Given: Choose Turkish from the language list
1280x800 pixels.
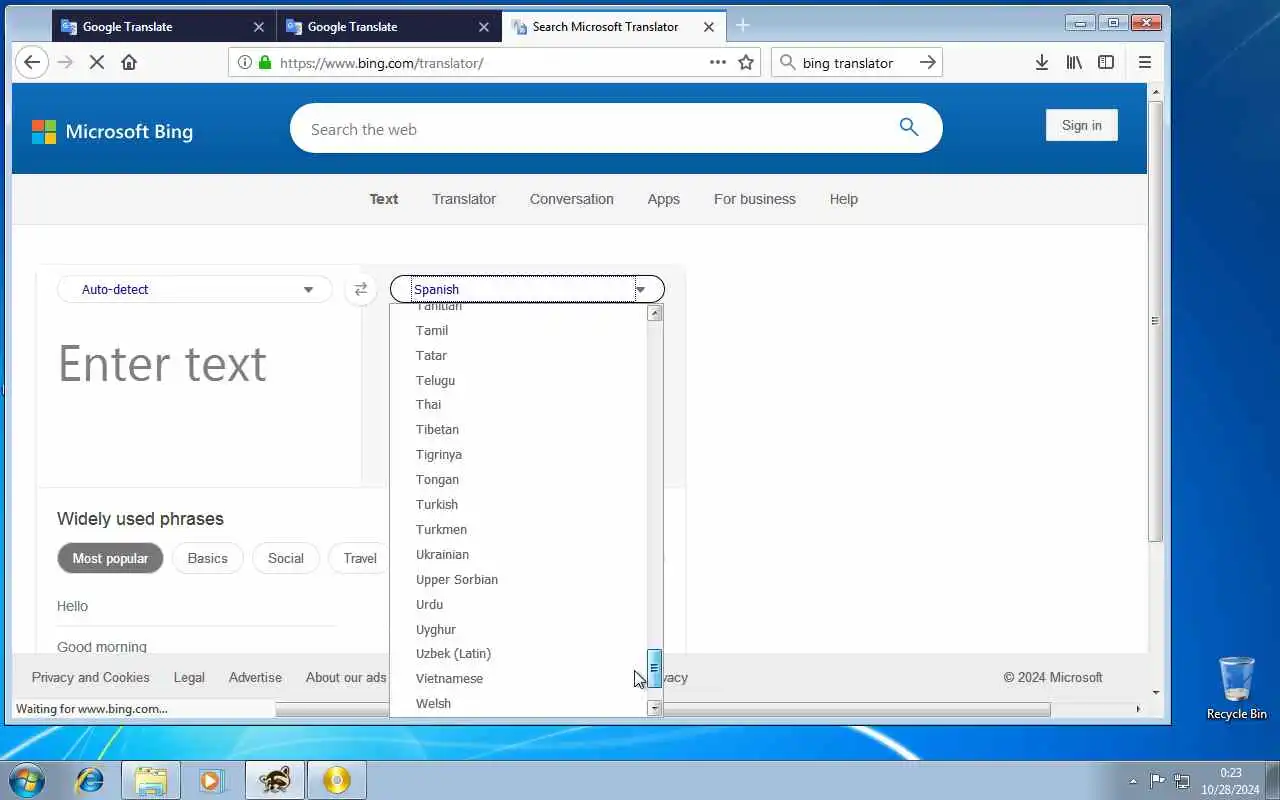Looking at the screenshot, I should [519, 504].
